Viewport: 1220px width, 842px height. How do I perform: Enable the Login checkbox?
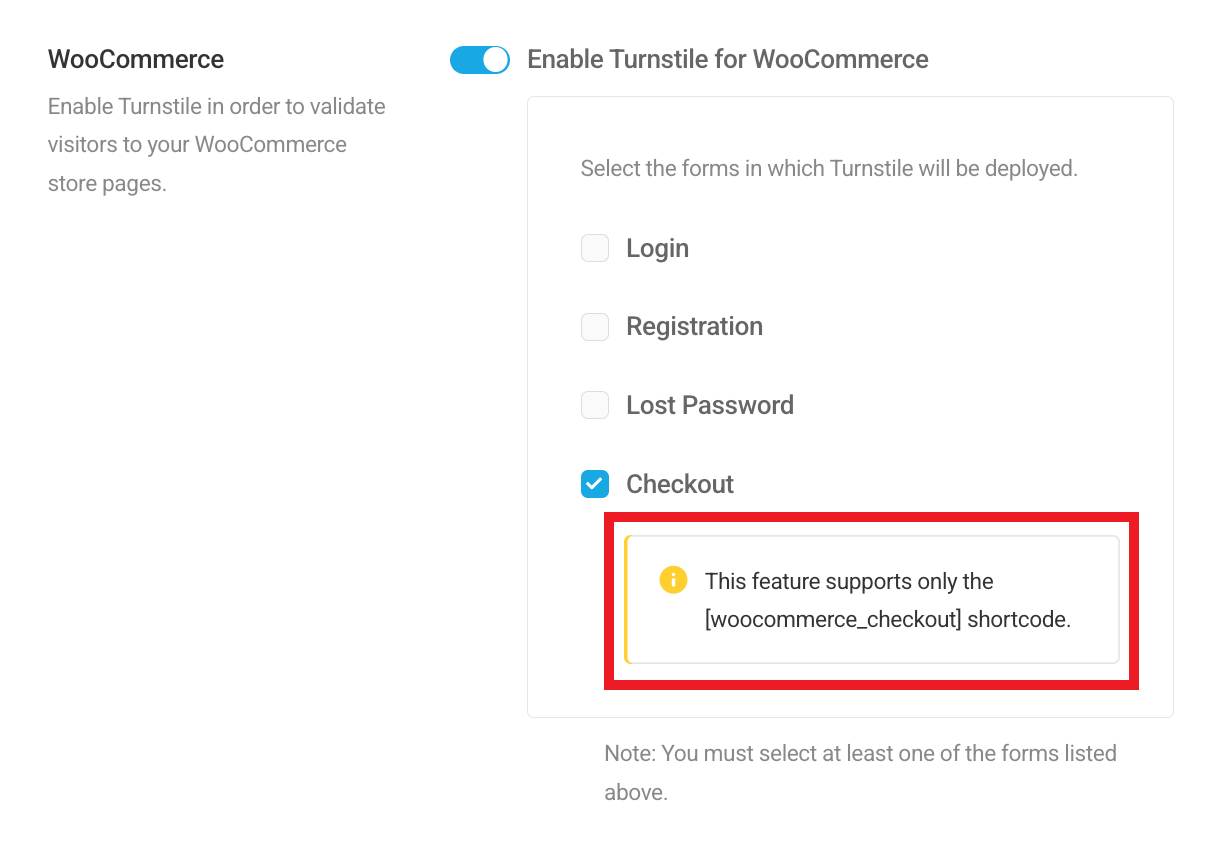594,247
